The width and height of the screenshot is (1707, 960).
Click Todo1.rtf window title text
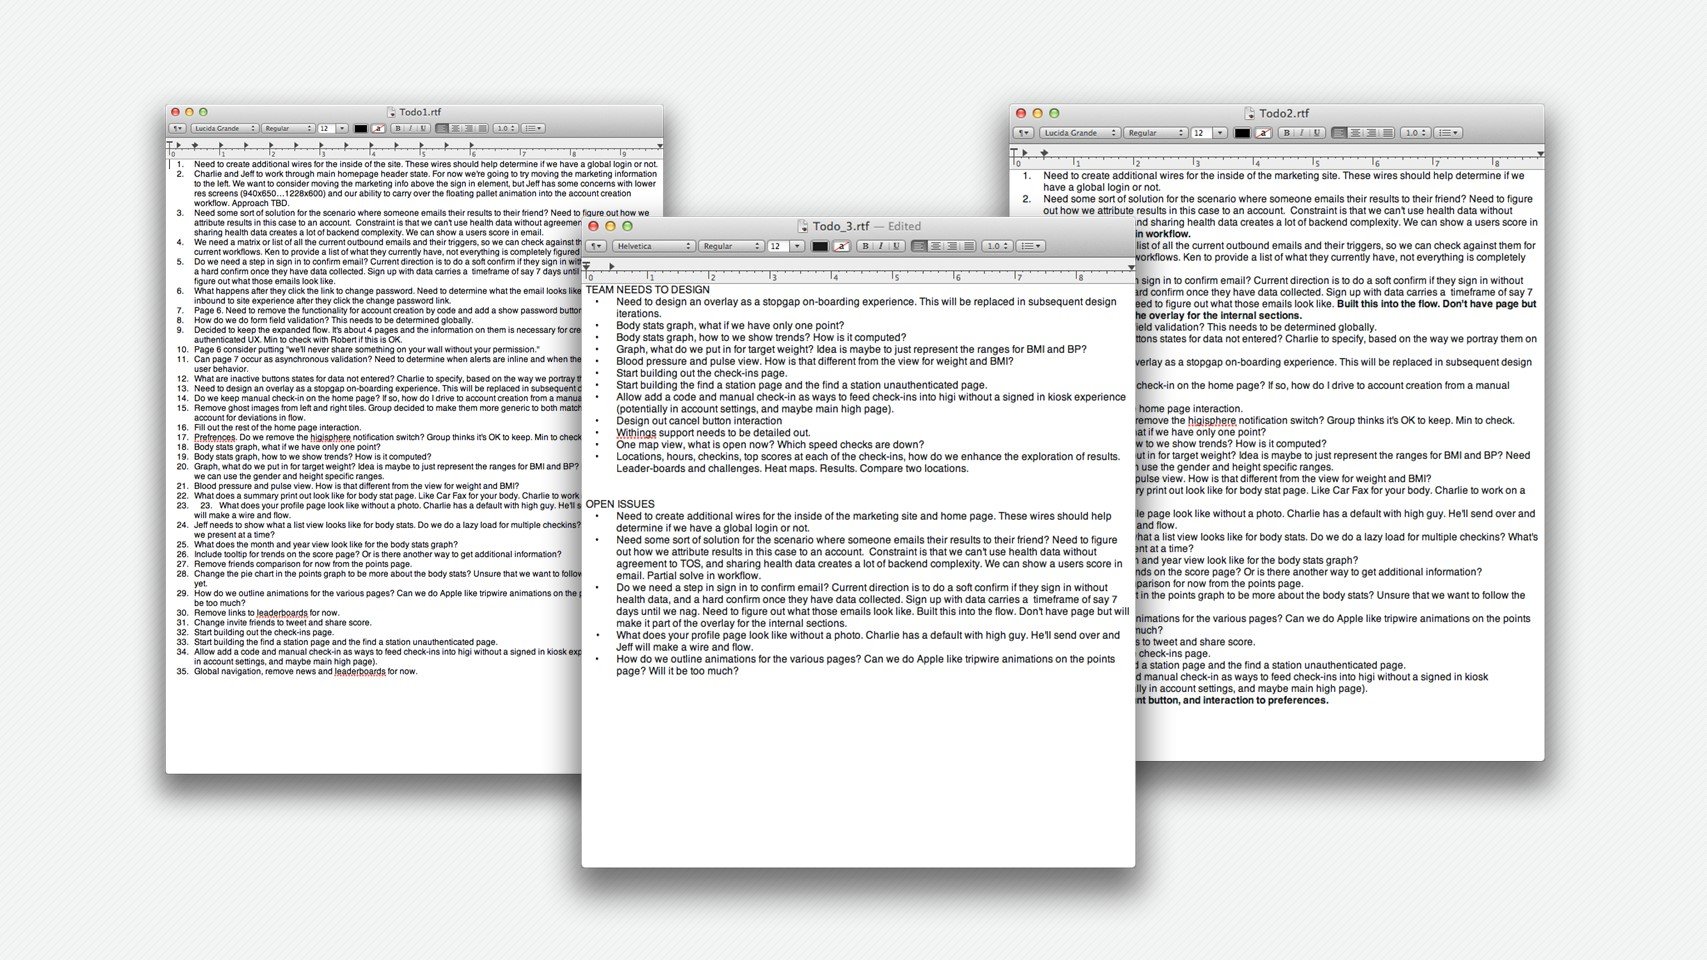420,113
